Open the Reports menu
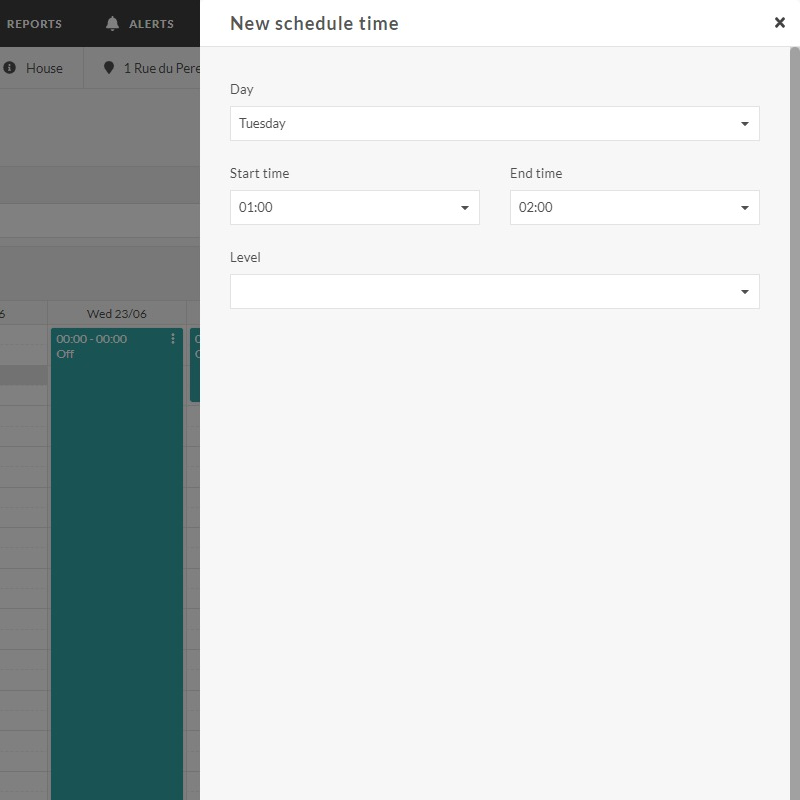This screenshot has height=800, width=800. tap(35, 23)
